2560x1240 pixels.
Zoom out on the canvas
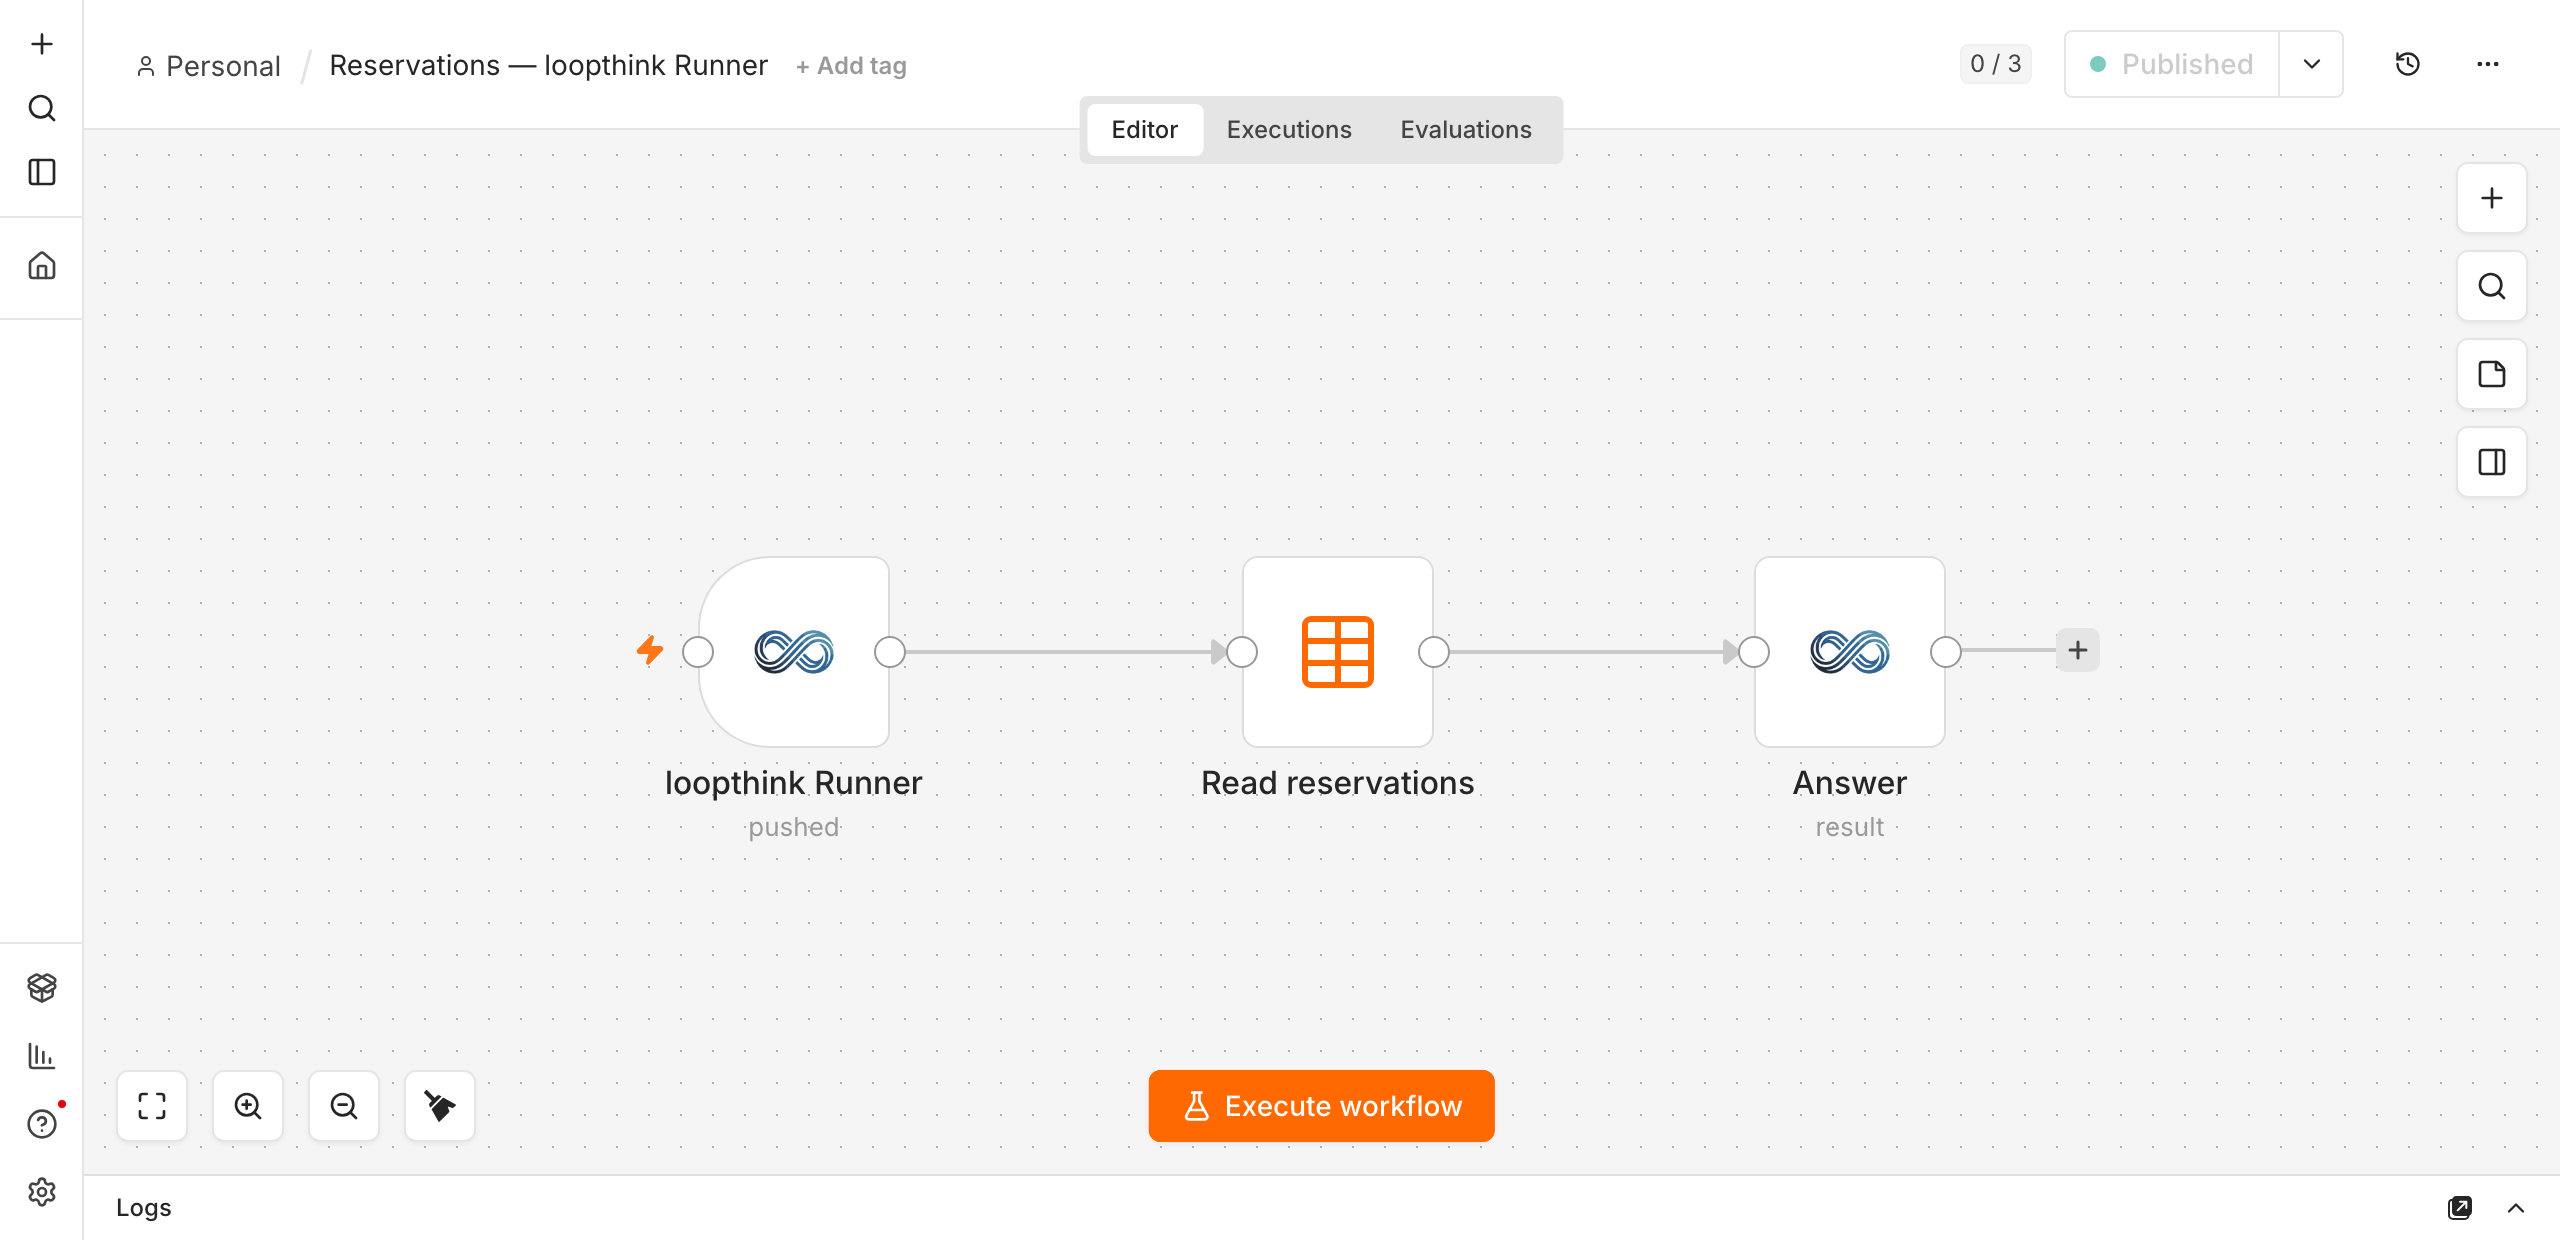pyautogui.click(x=344, y=1106)
